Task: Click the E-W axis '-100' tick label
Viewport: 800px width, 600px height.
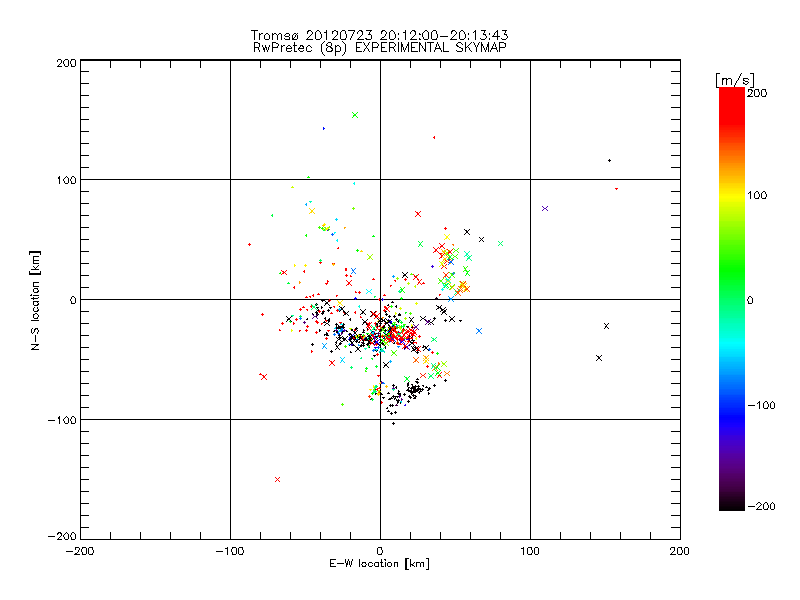Action: [230, 551]
